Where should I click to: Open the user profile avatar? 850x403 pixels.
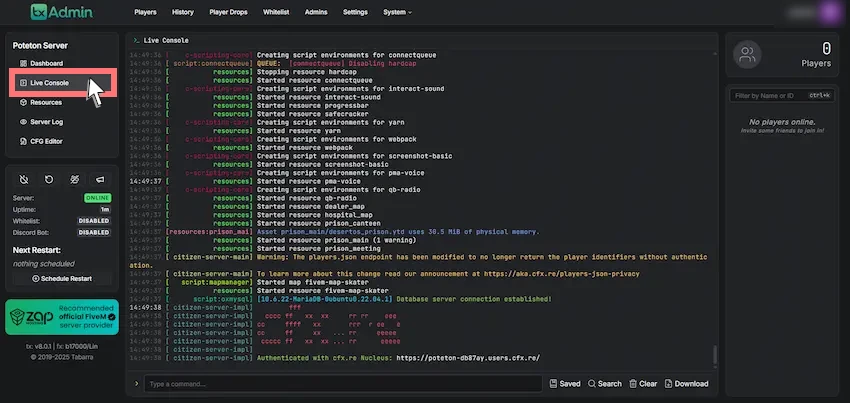[828, 12]
